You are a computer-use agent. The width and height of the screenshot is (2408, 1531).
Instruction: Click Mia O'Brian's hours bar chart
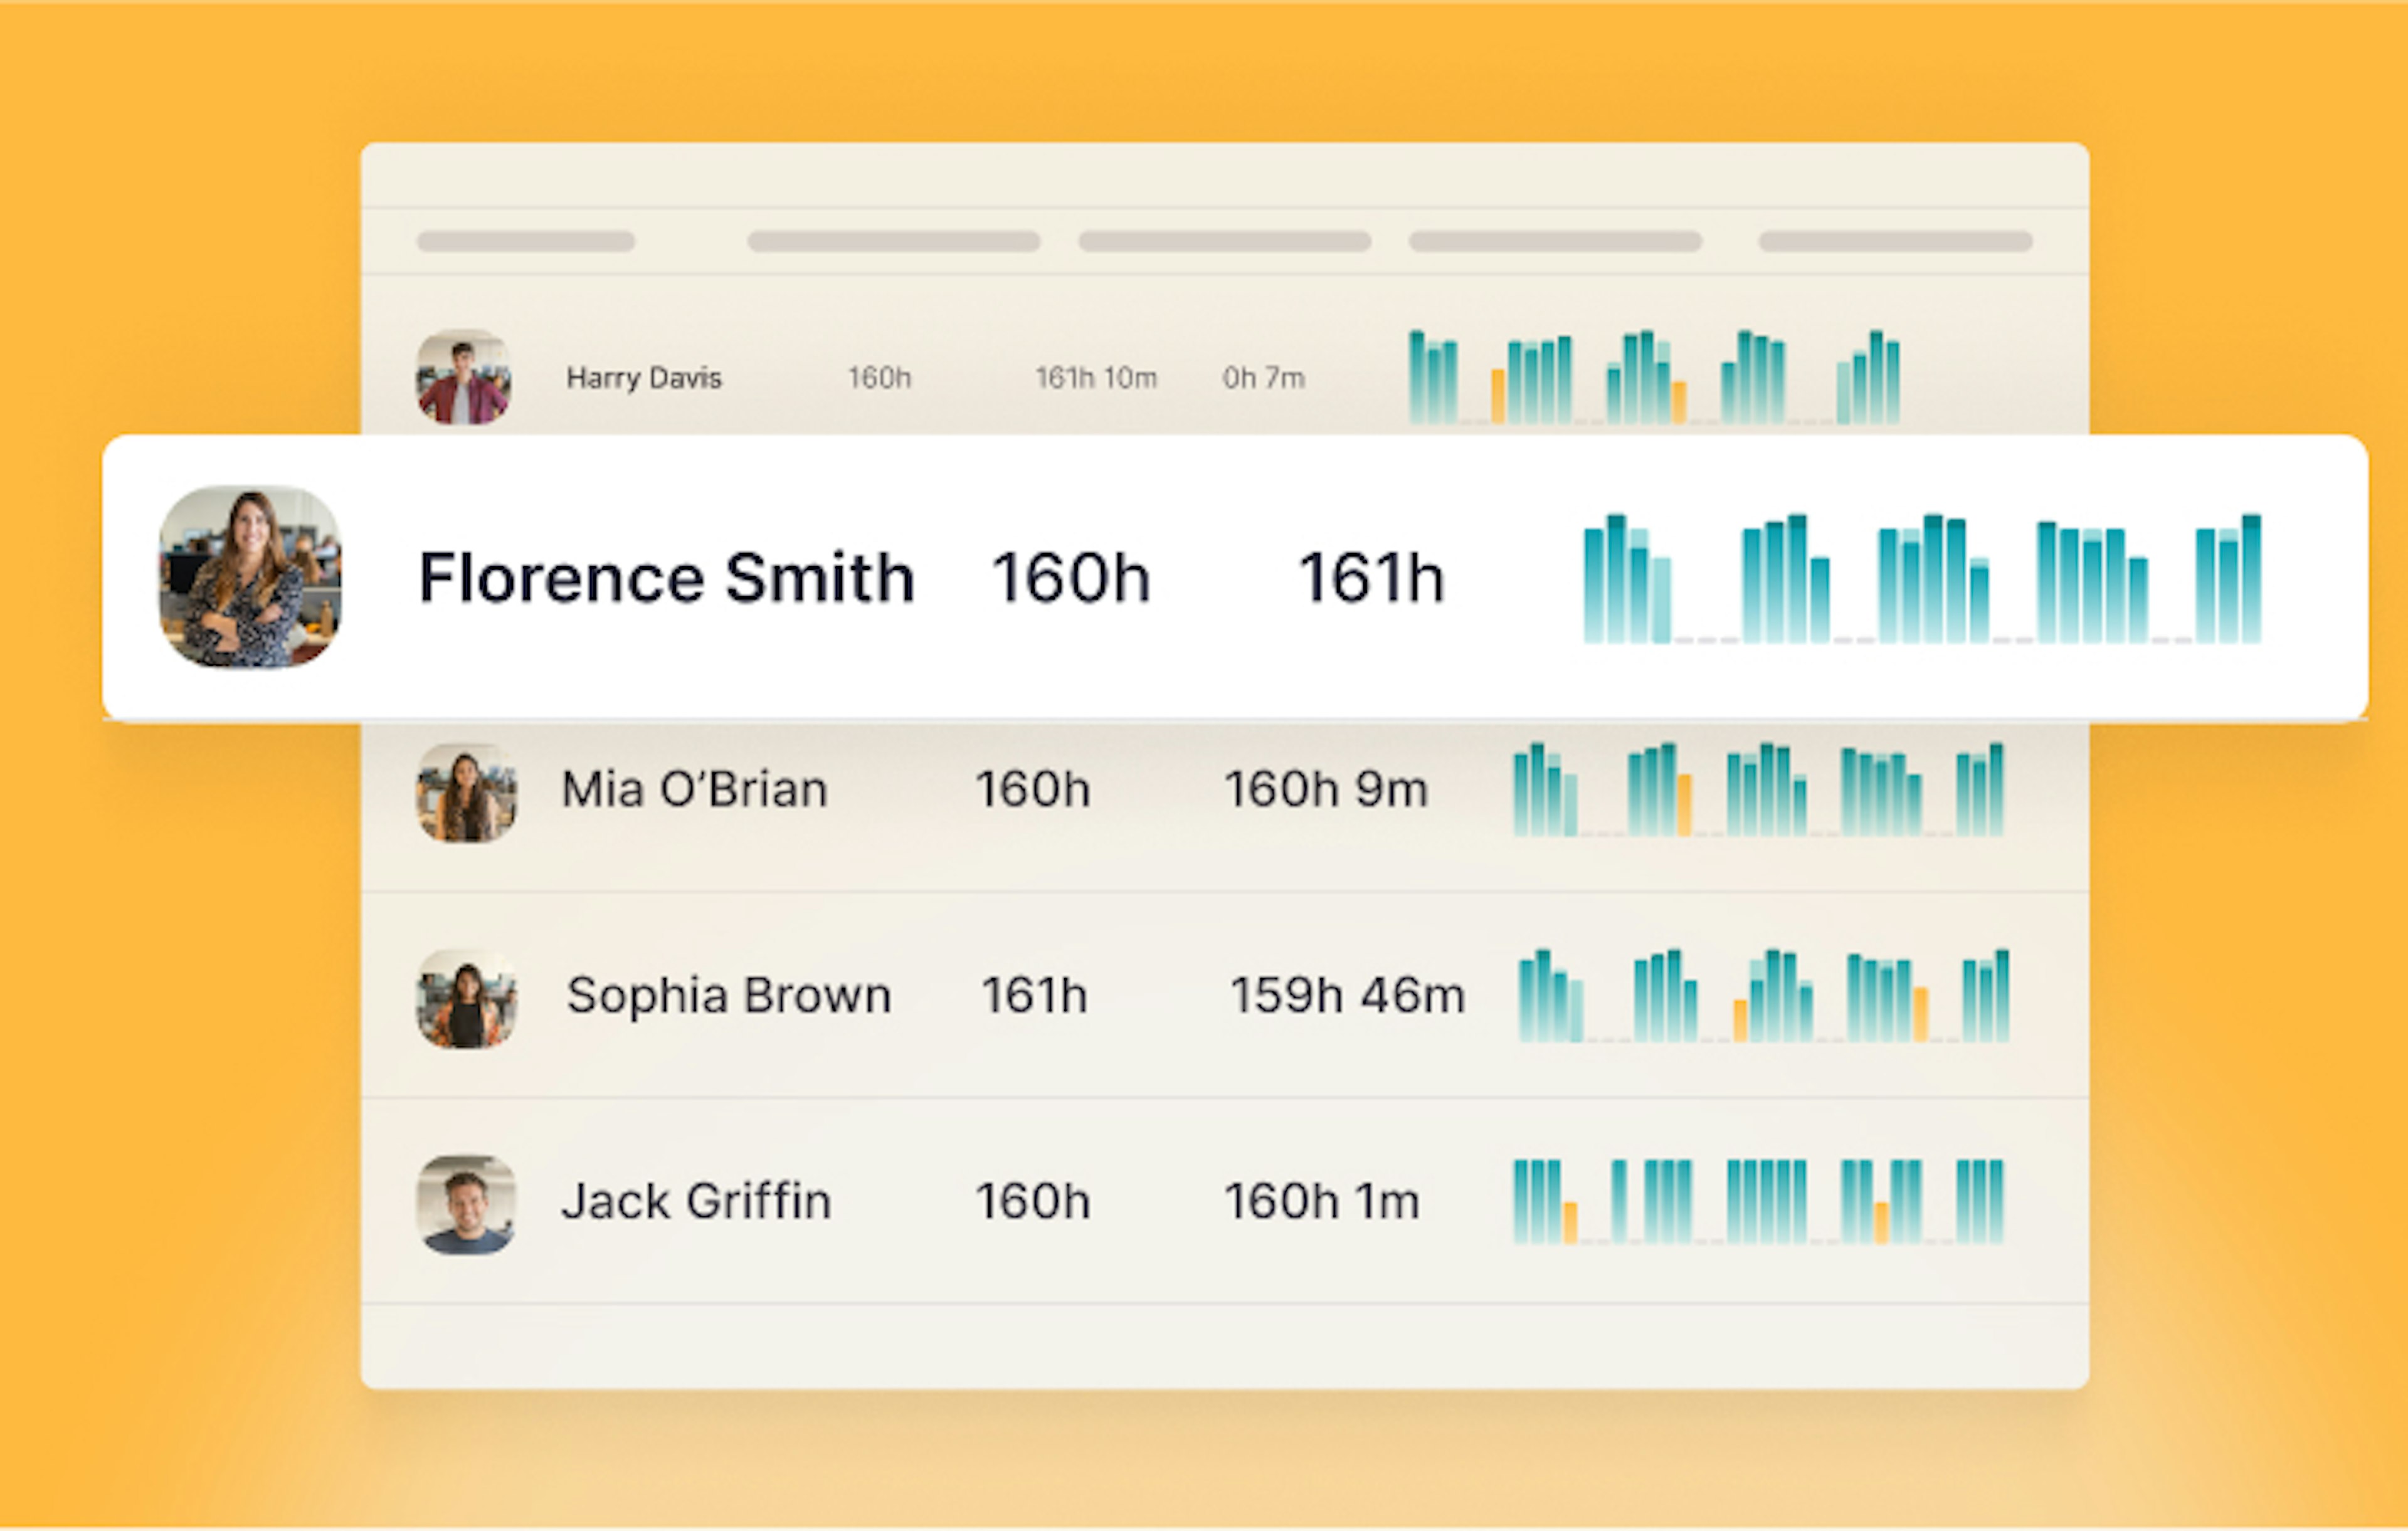1758,789
